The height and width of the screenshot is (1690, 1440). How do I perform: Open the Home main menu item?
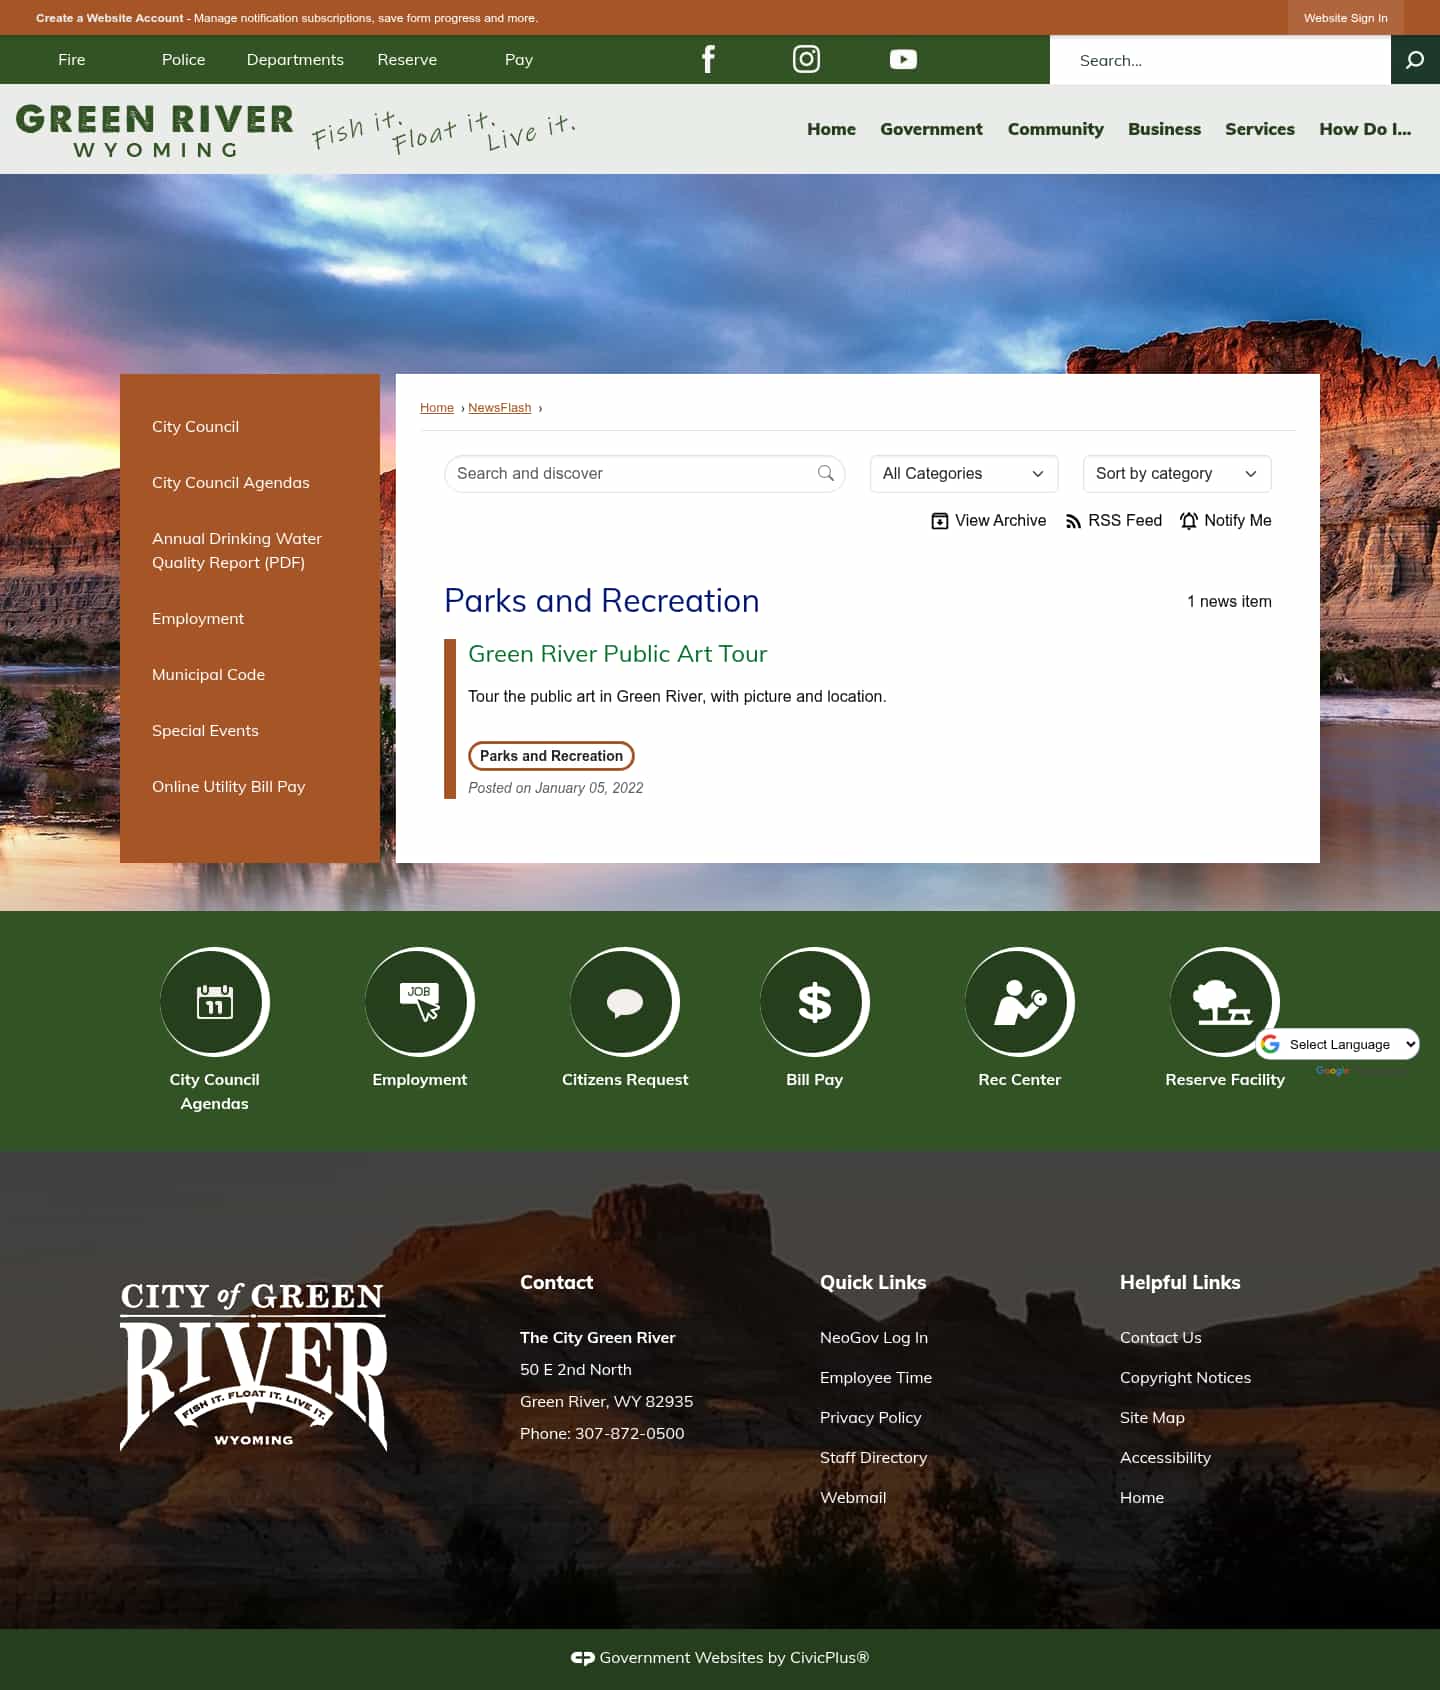pyautogui.click(x=831, y=129)
